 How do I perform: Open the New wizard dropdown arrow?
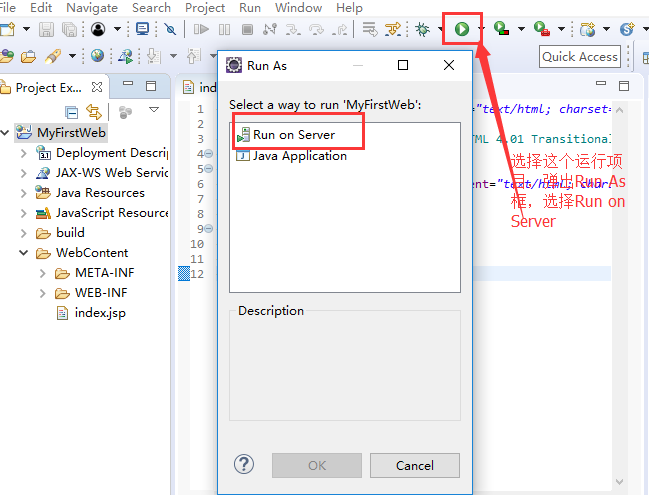point(26,29)
